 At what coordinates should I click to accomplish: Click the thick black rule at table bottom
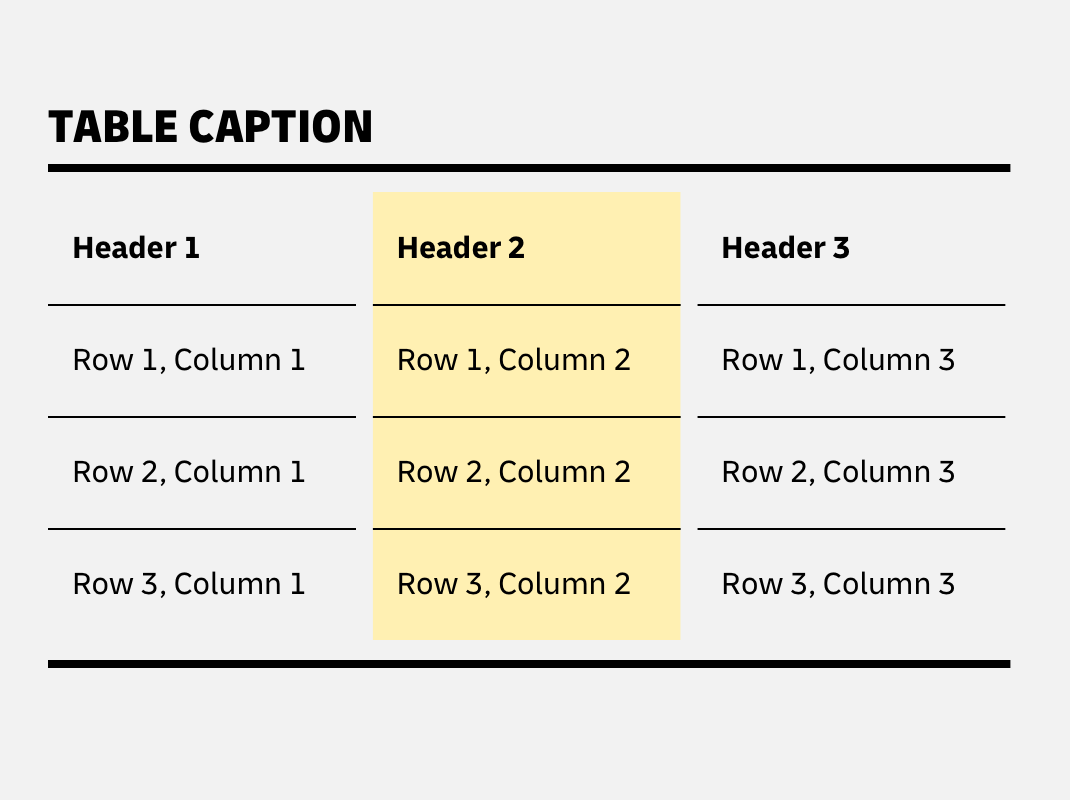(529, 664)
